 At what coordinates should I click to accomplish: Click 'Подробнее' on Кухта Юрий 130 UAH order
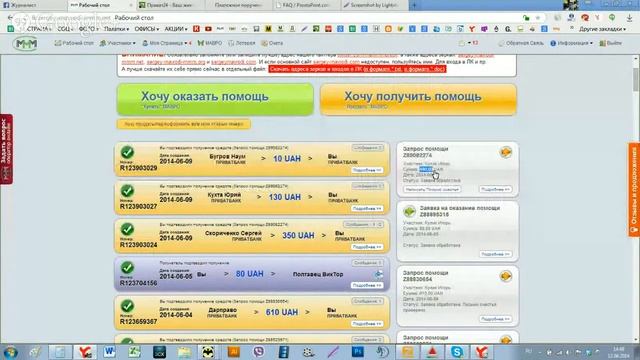[367, 209]
